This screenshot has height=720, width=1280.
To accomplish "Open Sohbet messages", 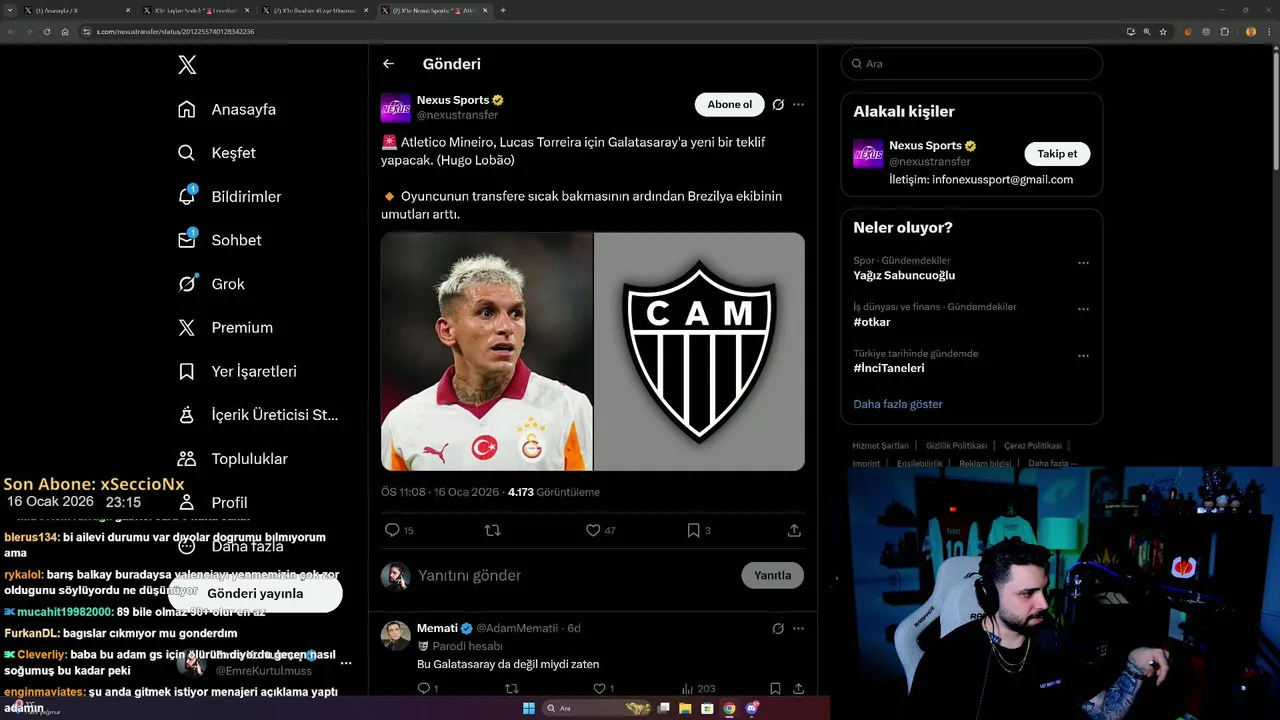I will [219, 240].
